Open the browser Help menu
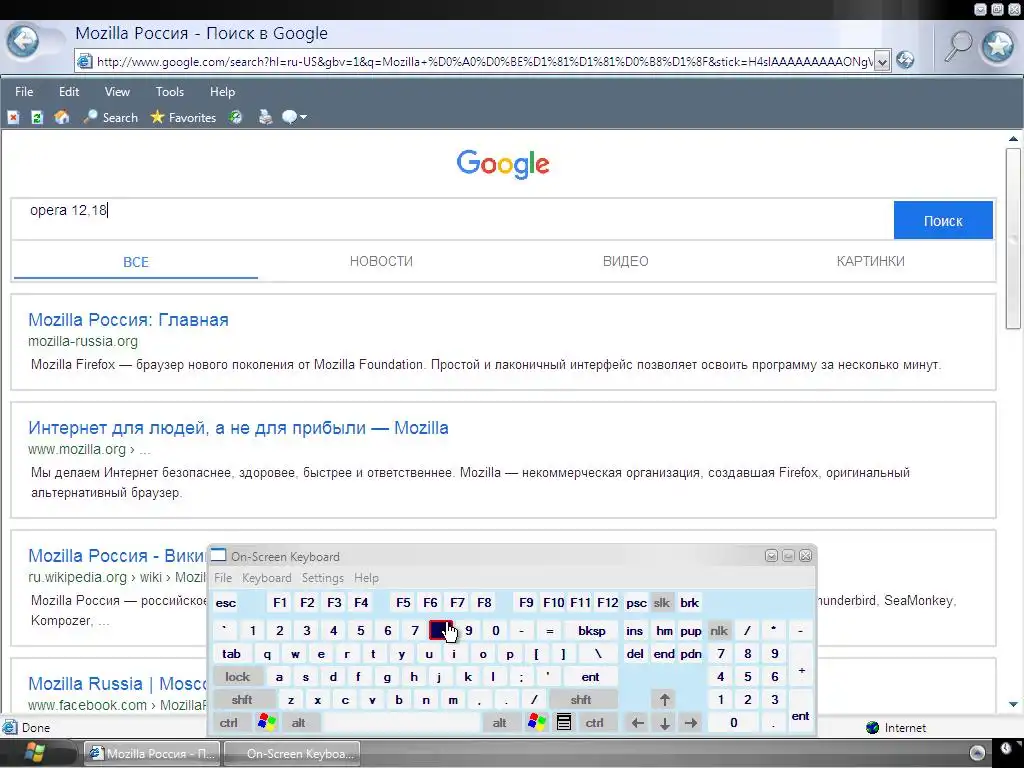The height and width of the screenshot is (768, 1024). click(x=222, y=92)
